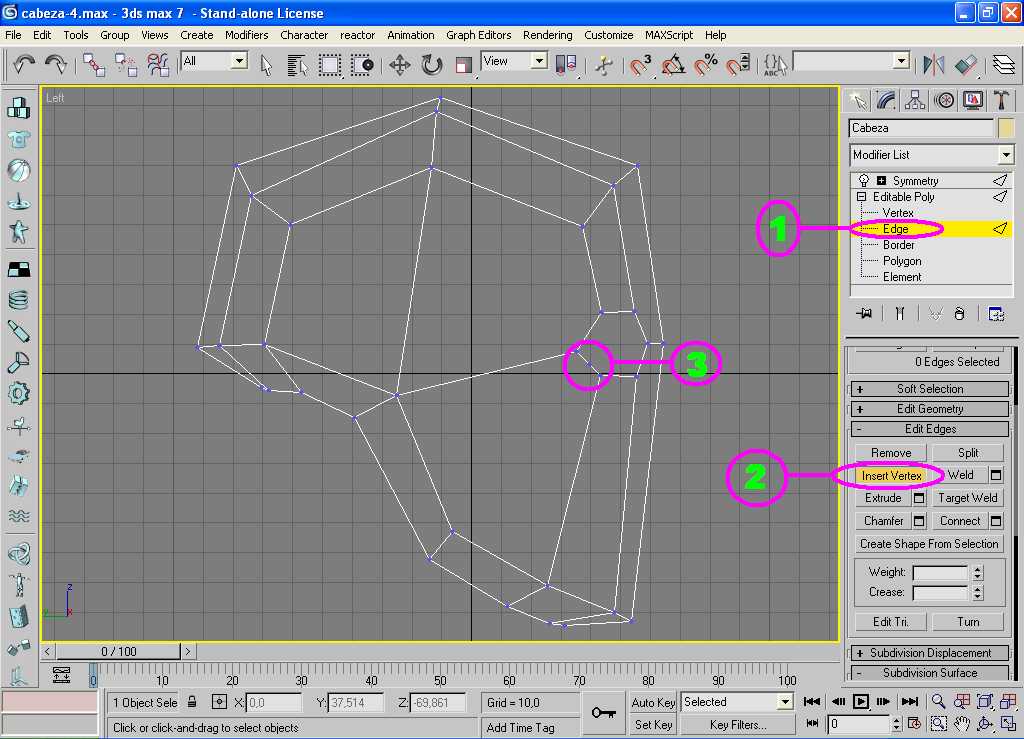Open the Rendering menu
The height and width of the screenshot is (739, 1024).
(x=547, y=35)
